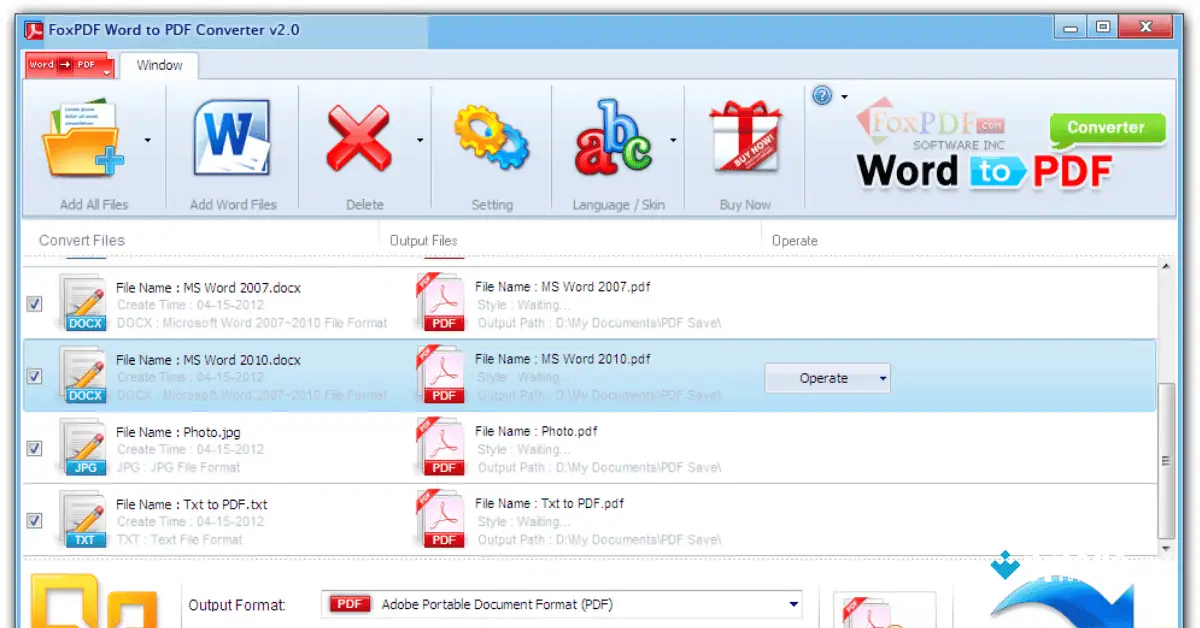Uncheck the Txt to PDF.txt entry
Screen dimensions: 1200x628
click(34, 519)
